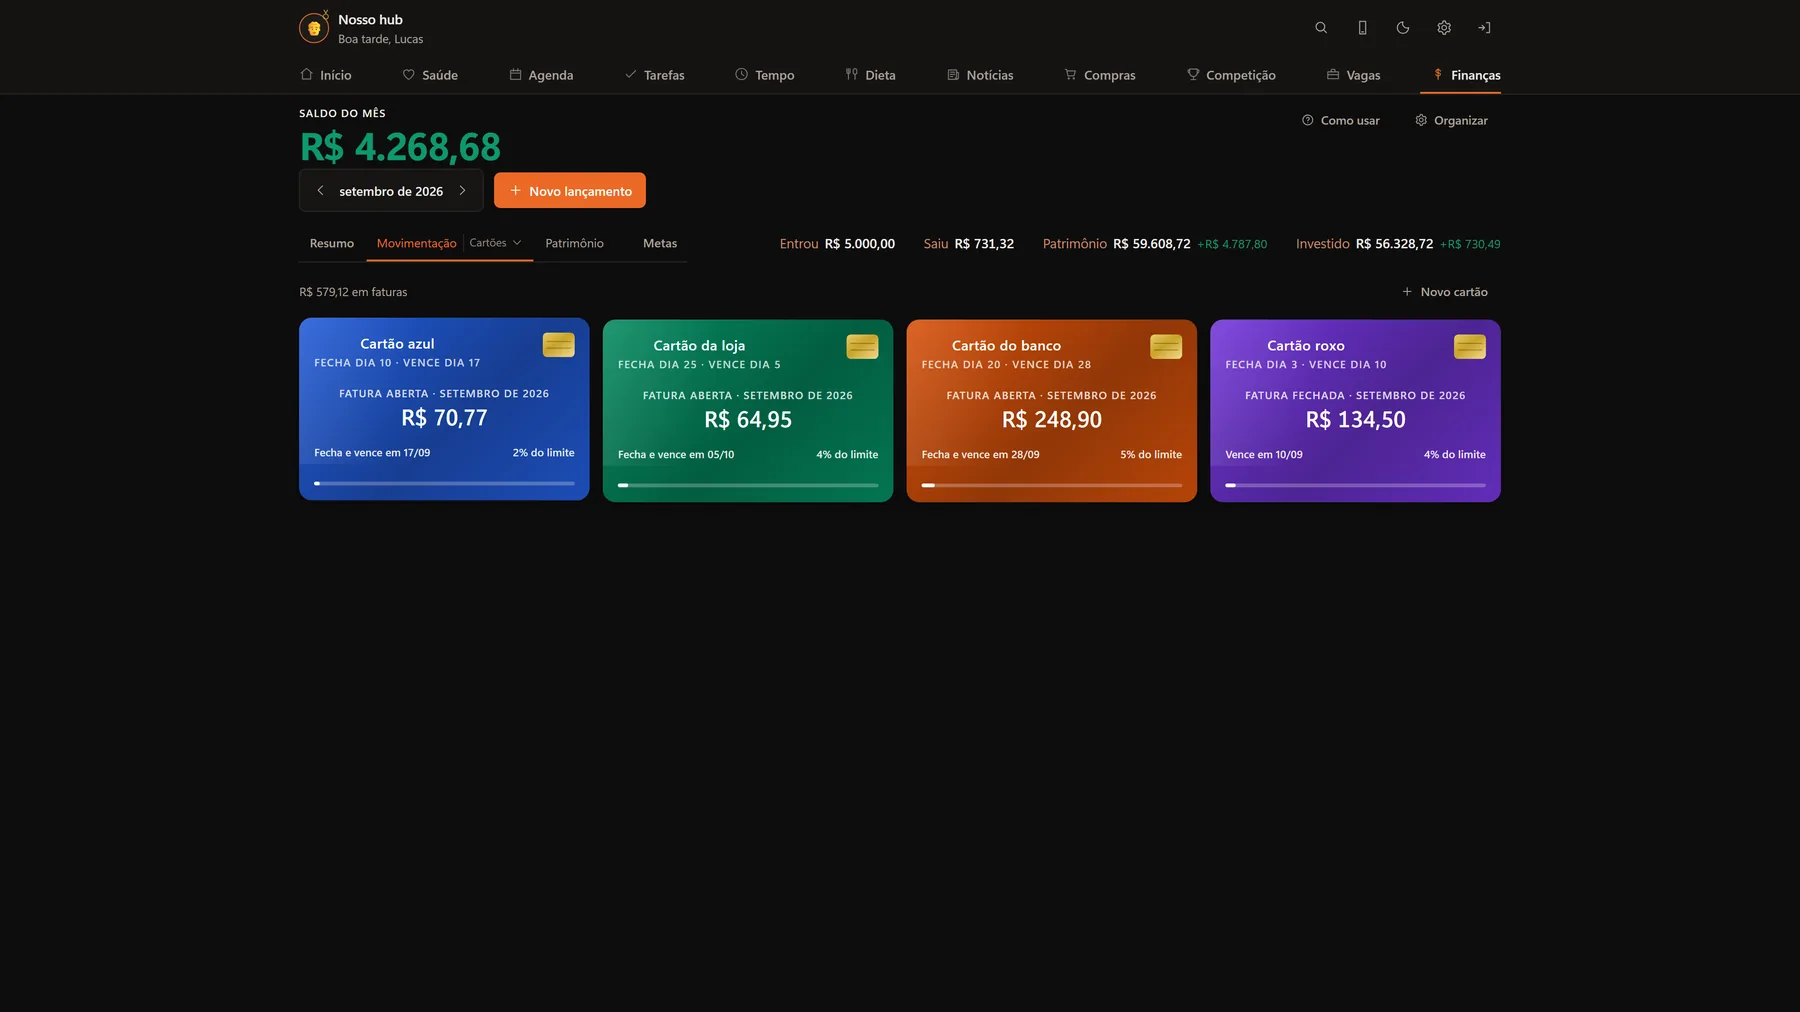Open the Cartão azul card
Screen dimensions: 1800x1012
coord(444,409)
